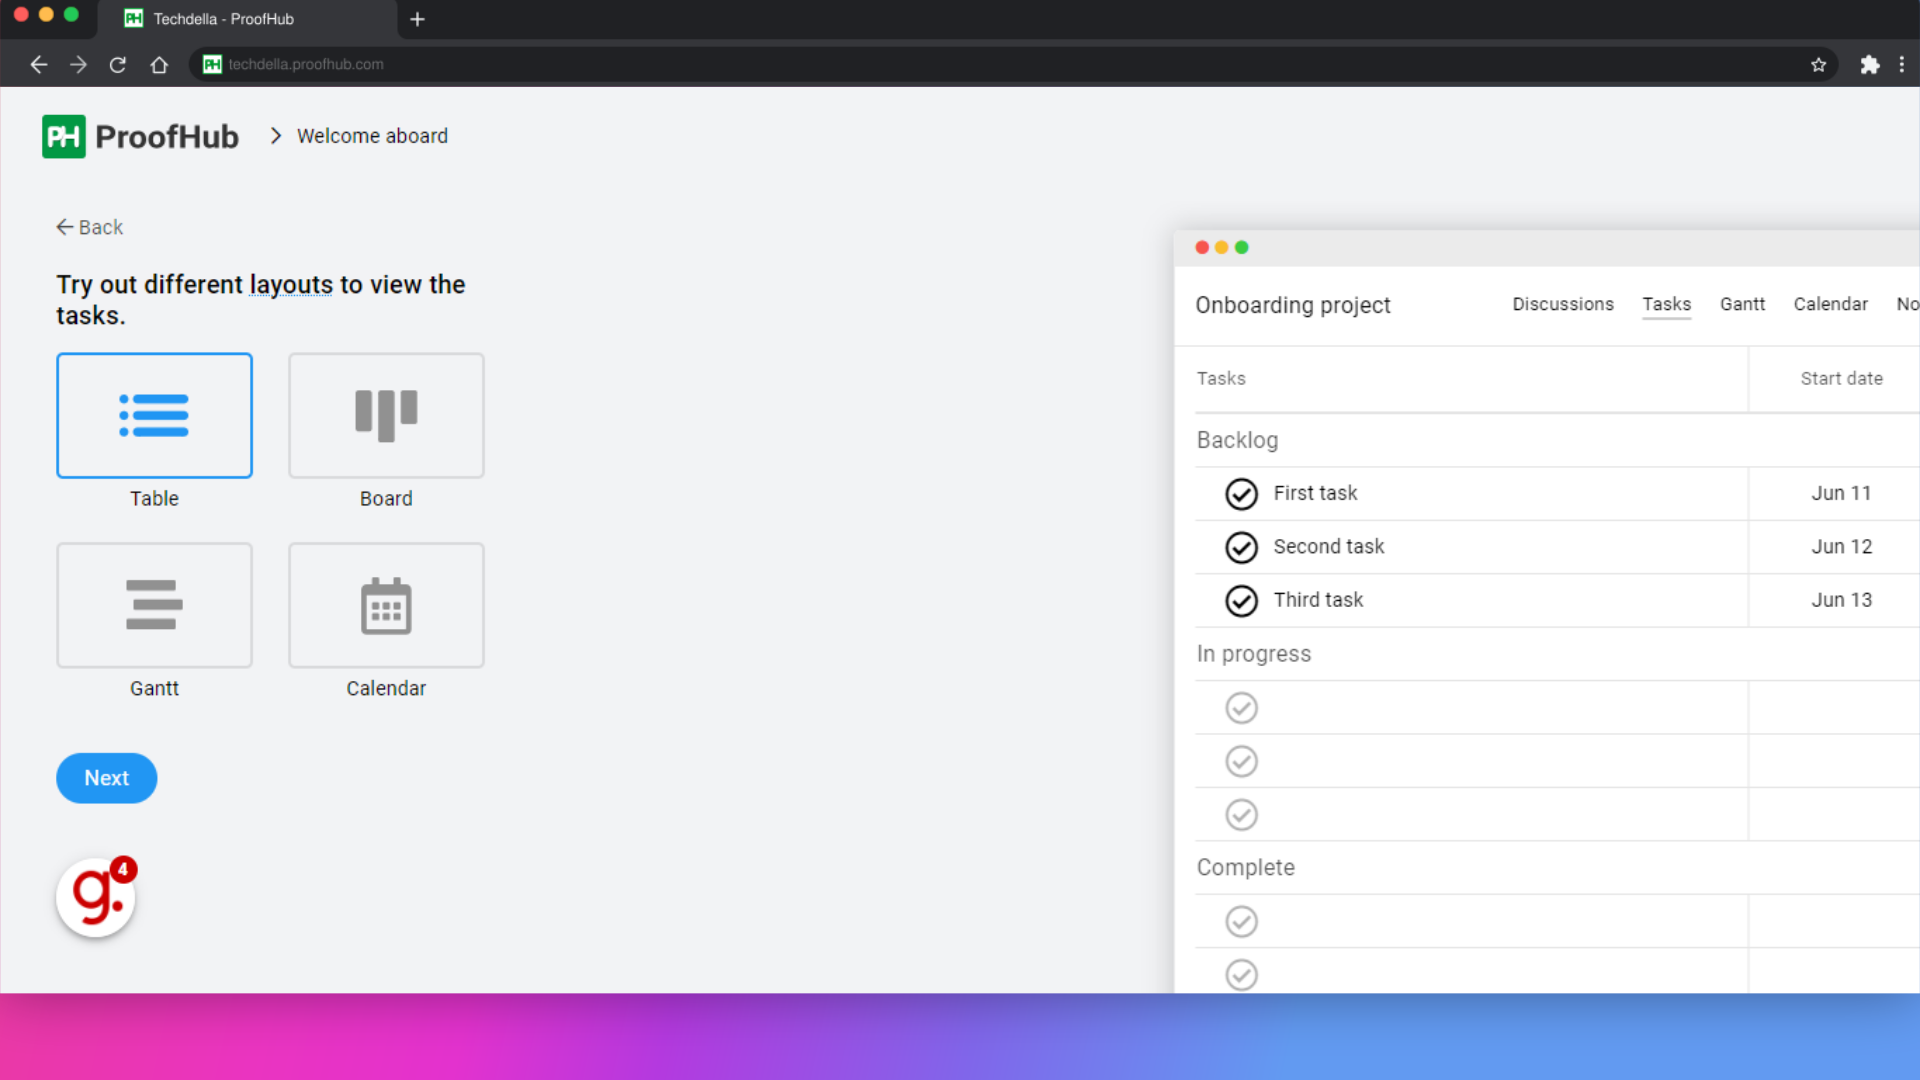Image resolution: width=1920 pixels, height=1080 pixels.
Task: Click the First task name
Action: pos(1315,493)
